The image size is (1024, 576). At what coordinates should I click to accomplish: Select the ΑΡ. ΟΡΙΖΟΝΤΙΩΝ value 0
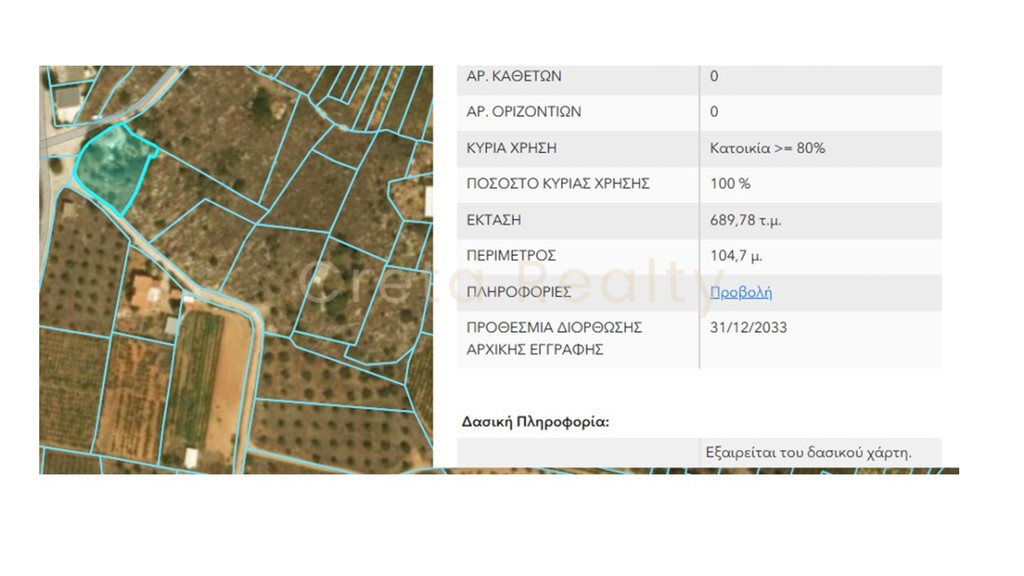pyautogui.click(x=714, y=112)
